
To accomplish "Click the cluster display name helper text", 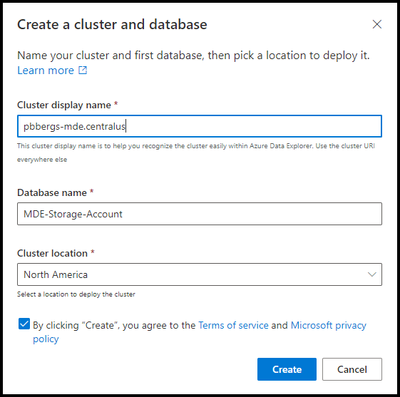I will coord(196,152).
